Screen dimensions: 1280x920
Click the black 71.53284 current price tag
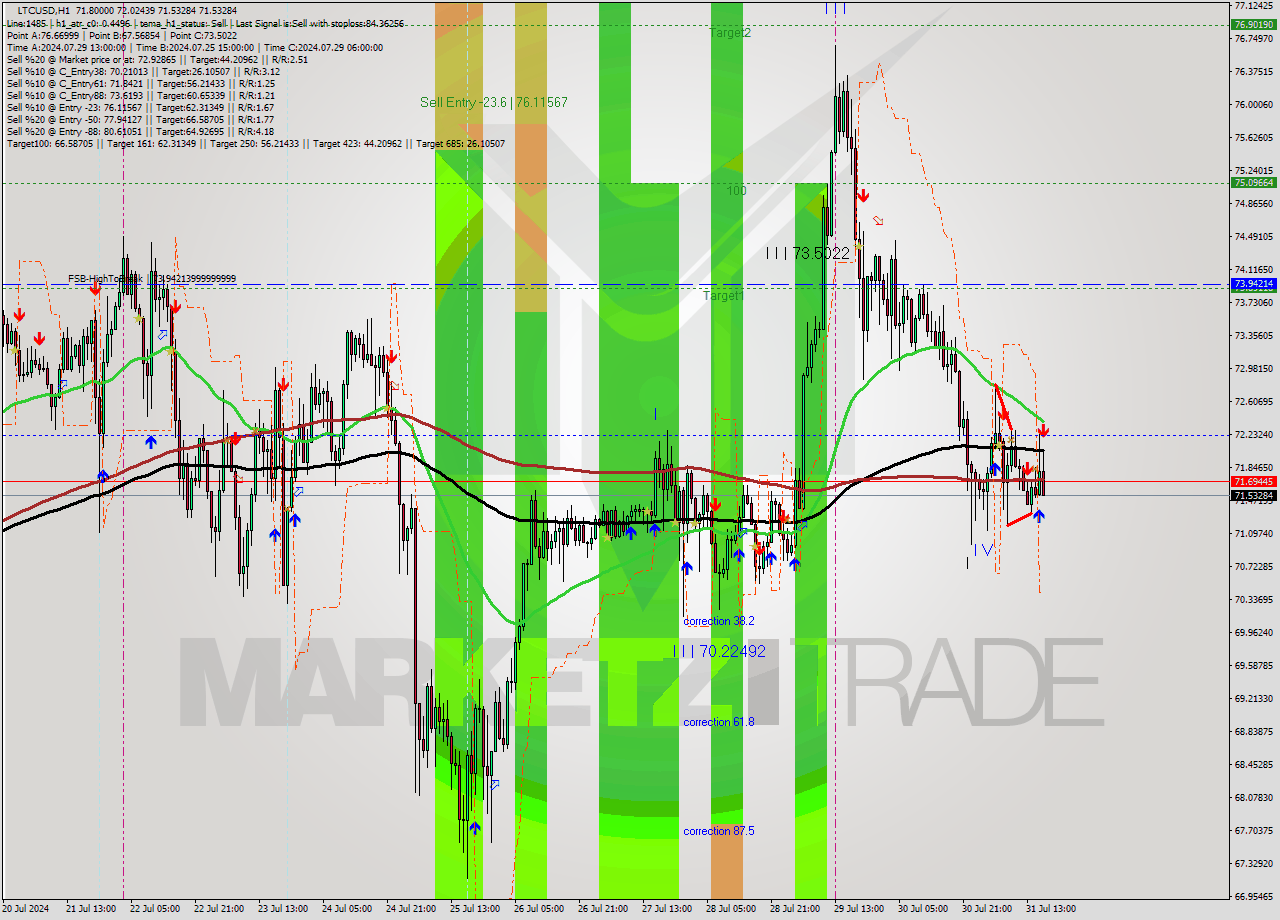(x=1253, y=495)
